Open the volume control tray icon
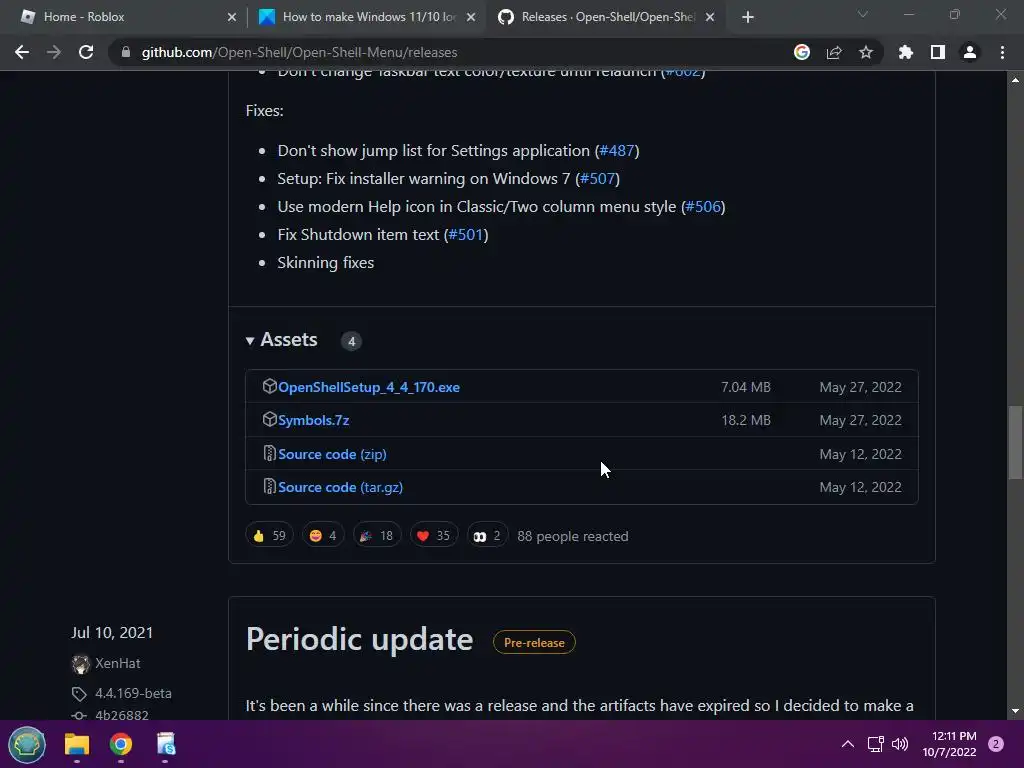The image size is (1024, 768). point(900,744)
